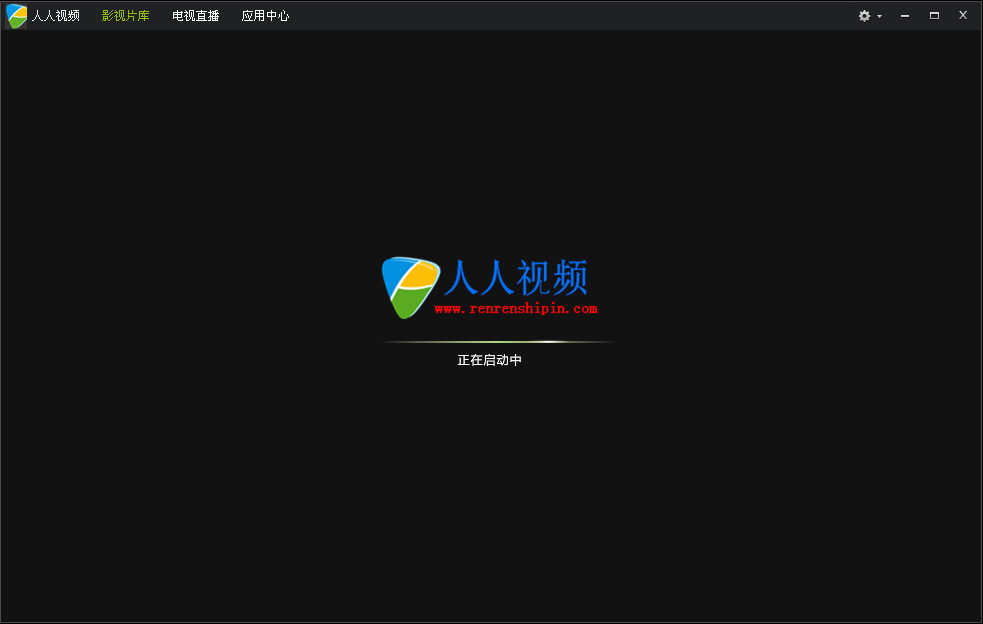This screenshot has height=624, width=983.
Task: Click the loading progress bar
Action: click(497, 342)
